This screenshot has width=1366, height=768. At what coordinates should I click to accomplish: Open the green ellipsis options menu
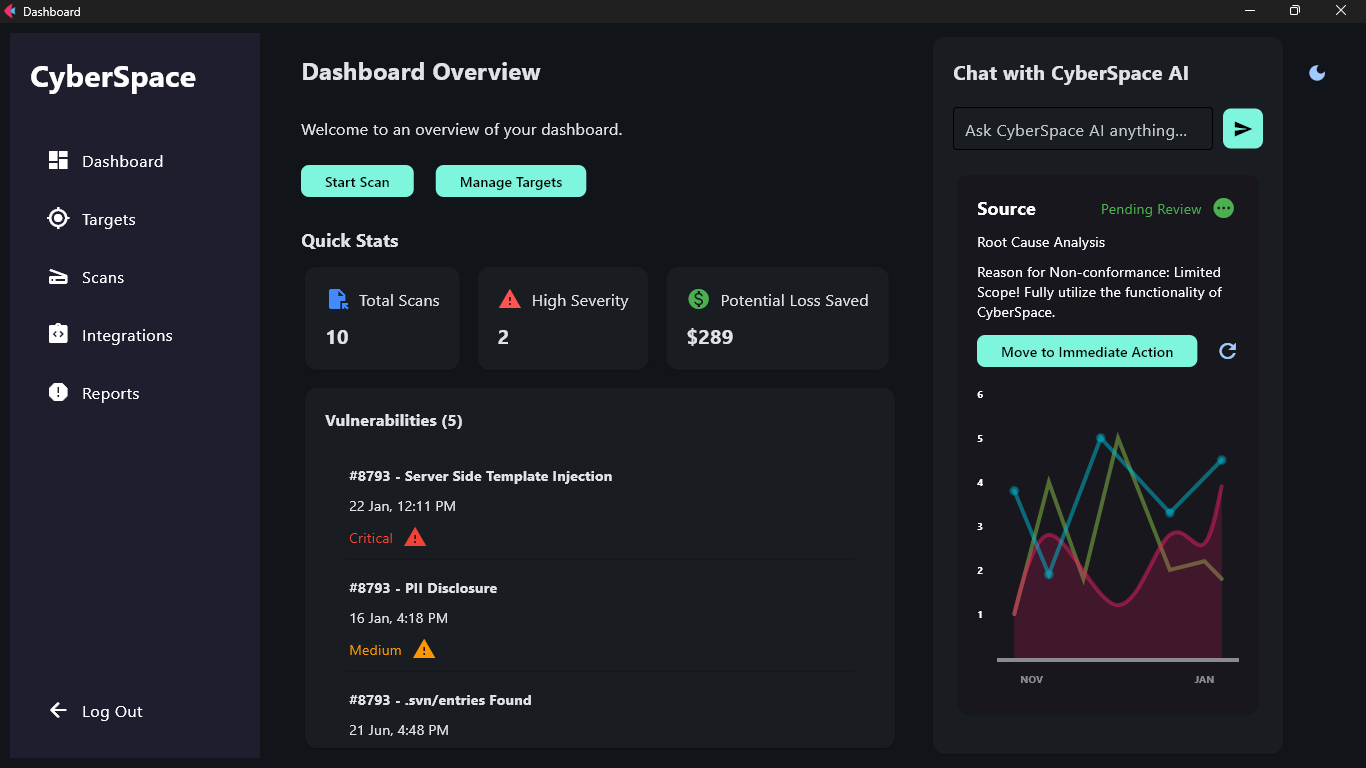pyautogui.click(x=1223, y=209)
